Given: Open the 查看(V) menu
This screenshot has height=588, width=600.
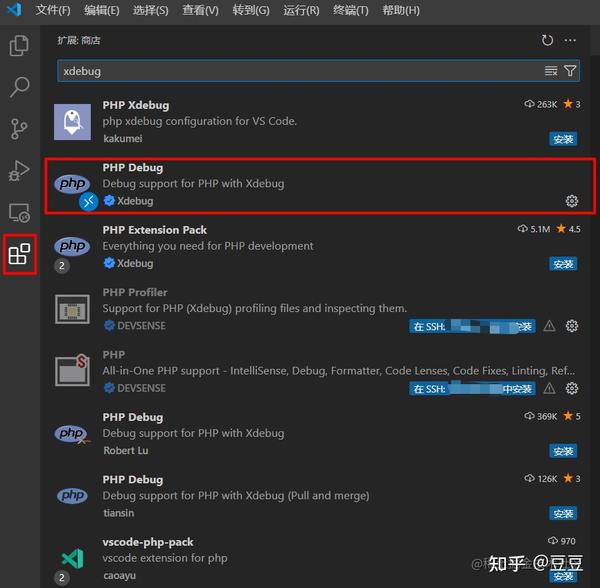Looking at the screenshot, I should tap(200, 10).
